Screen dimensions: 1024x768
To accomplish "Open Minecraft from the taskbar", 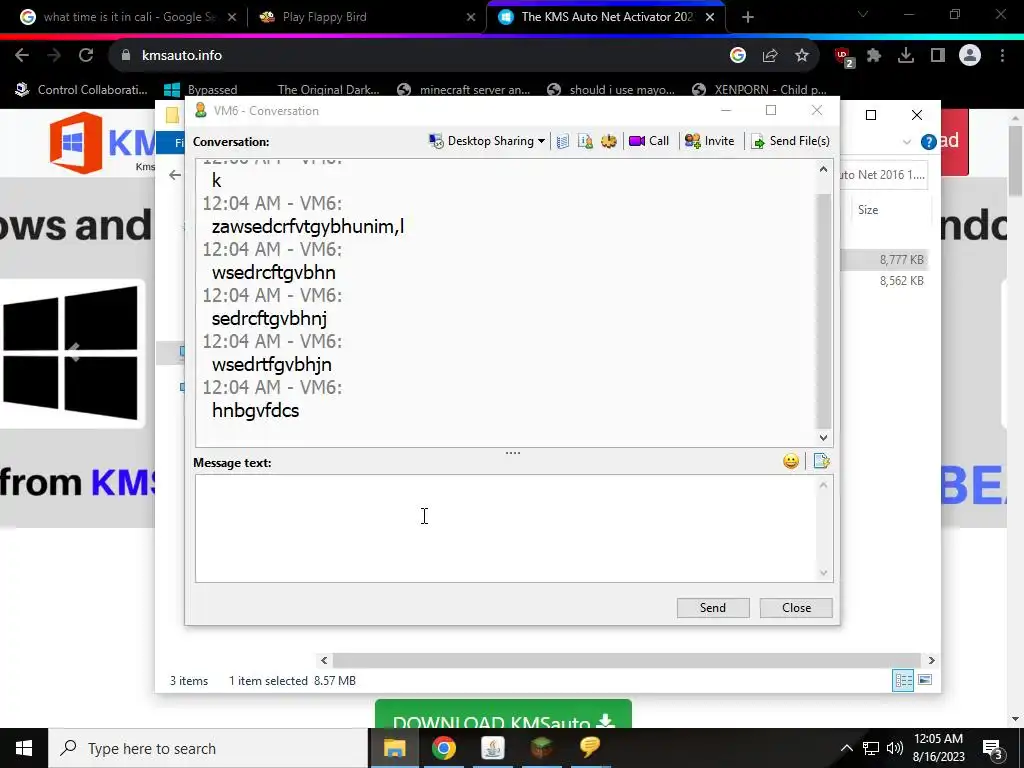I will 541,748.
